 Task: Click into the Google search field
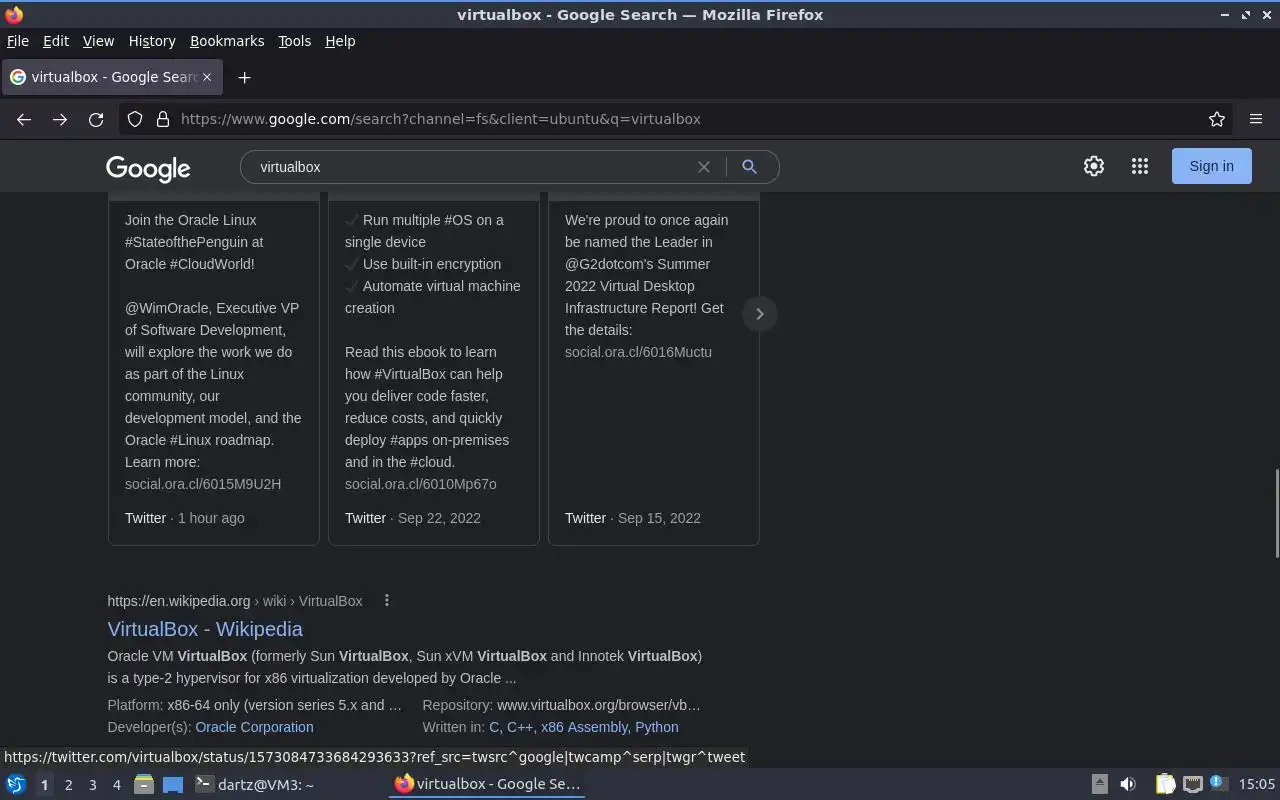(x=470, y=167)
